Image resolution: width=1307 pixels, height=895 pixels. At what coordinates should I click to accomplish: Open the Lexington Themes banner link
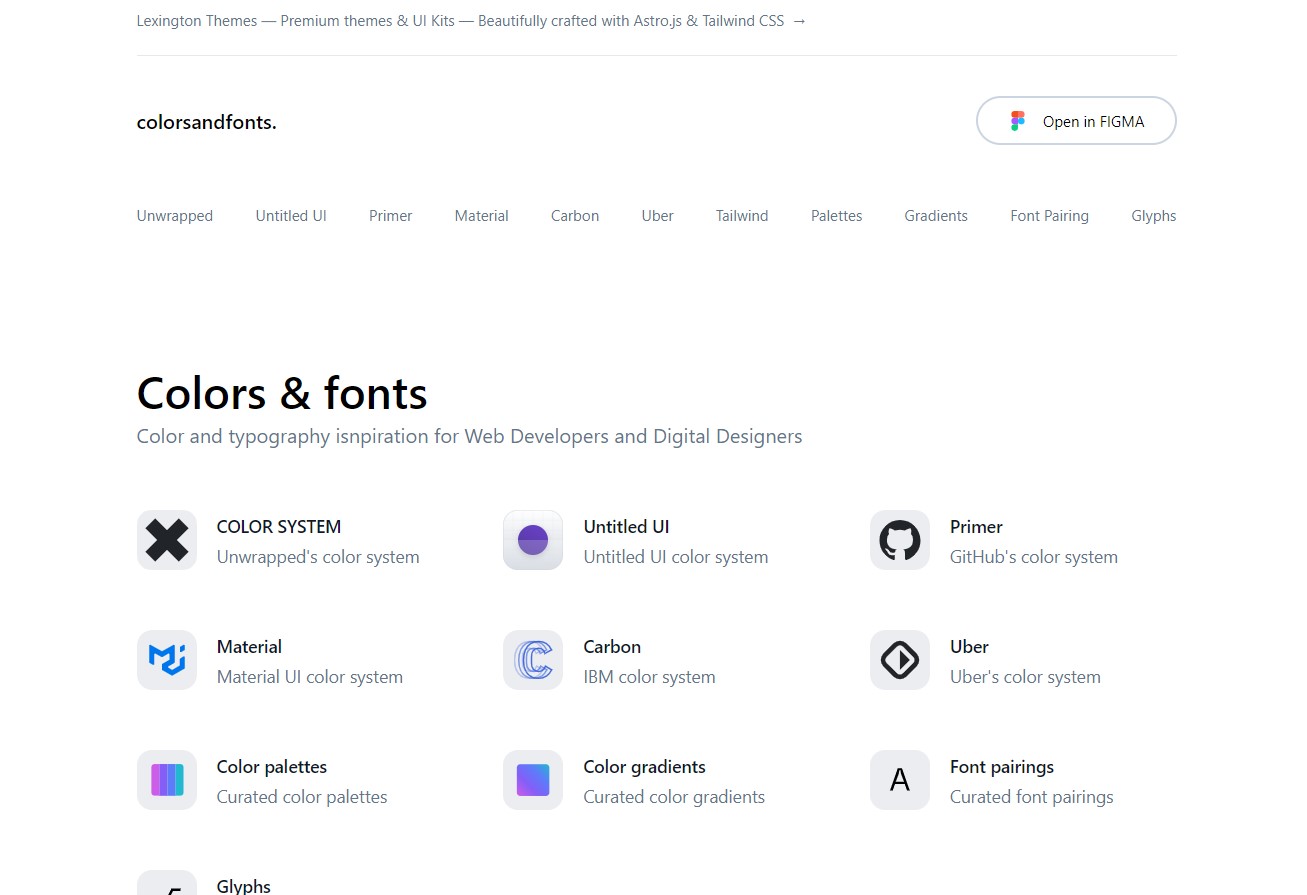coord(471,21)
